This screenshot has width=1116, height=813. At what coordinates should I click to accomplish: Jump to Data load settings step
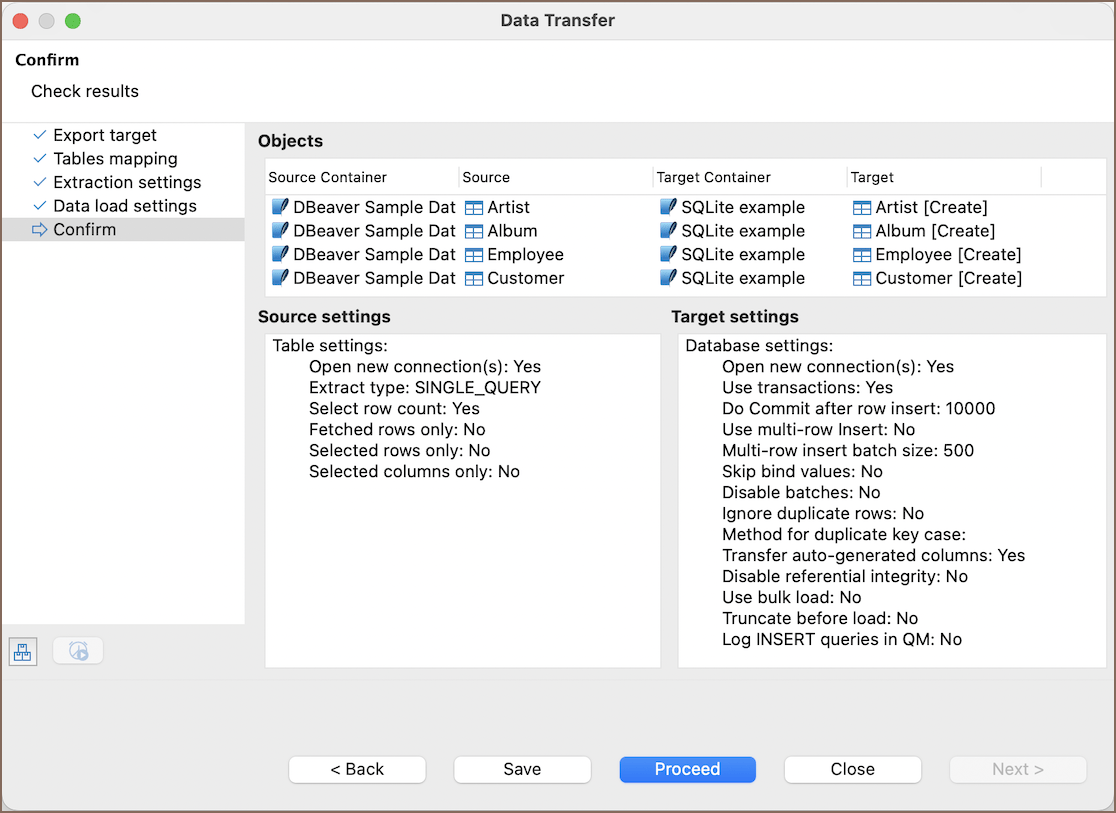coord(124,206)
